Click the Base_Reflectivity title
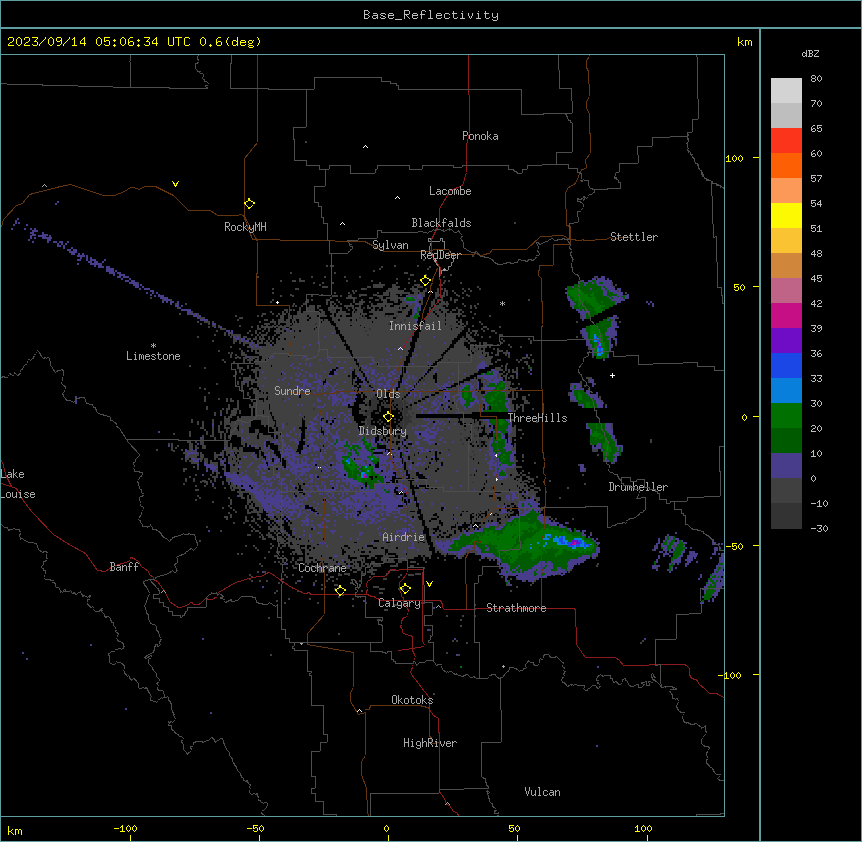 click(431, 15)
